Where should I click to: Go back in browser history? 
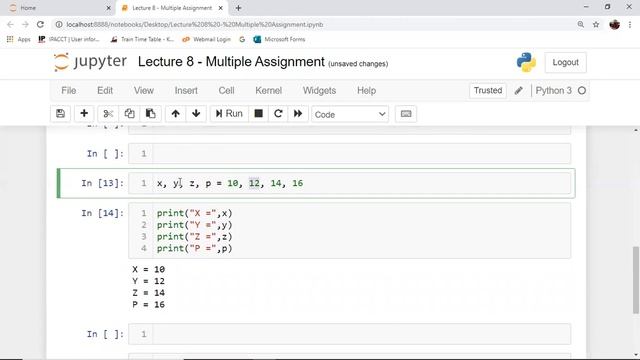(10, 24)
